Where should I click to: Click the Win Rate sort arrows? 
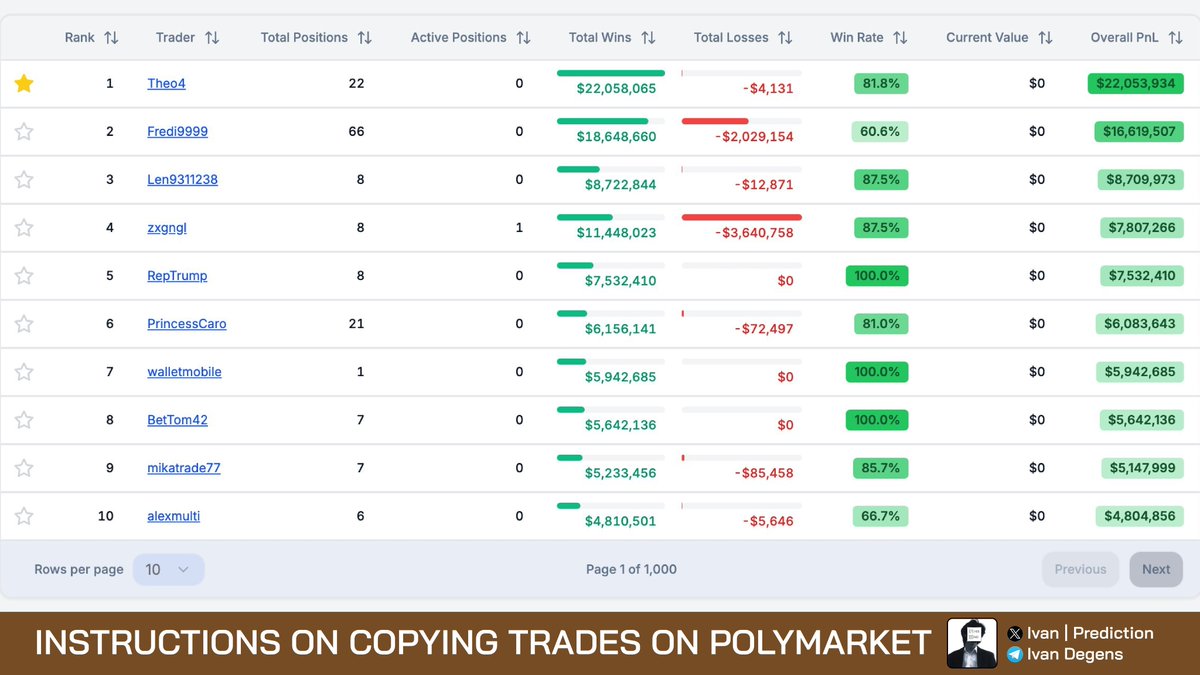tap(900, 38)
